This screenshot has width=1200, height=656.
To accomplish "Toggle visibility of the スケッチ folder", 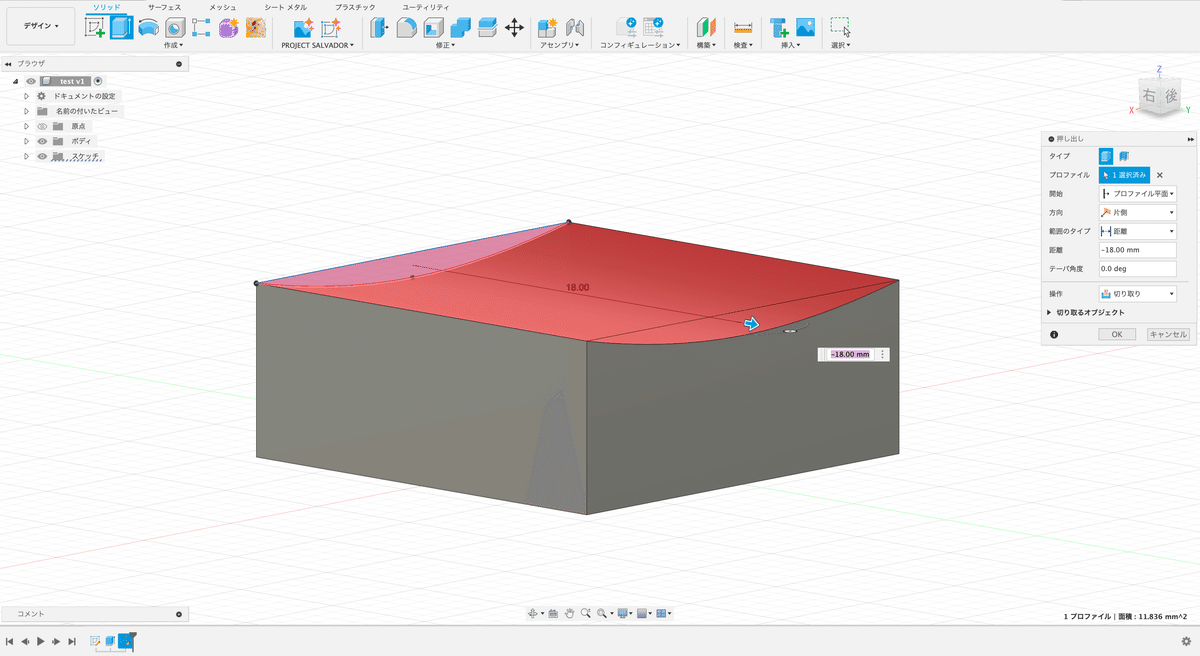I will pyautogui.click(x=42, y=157).
